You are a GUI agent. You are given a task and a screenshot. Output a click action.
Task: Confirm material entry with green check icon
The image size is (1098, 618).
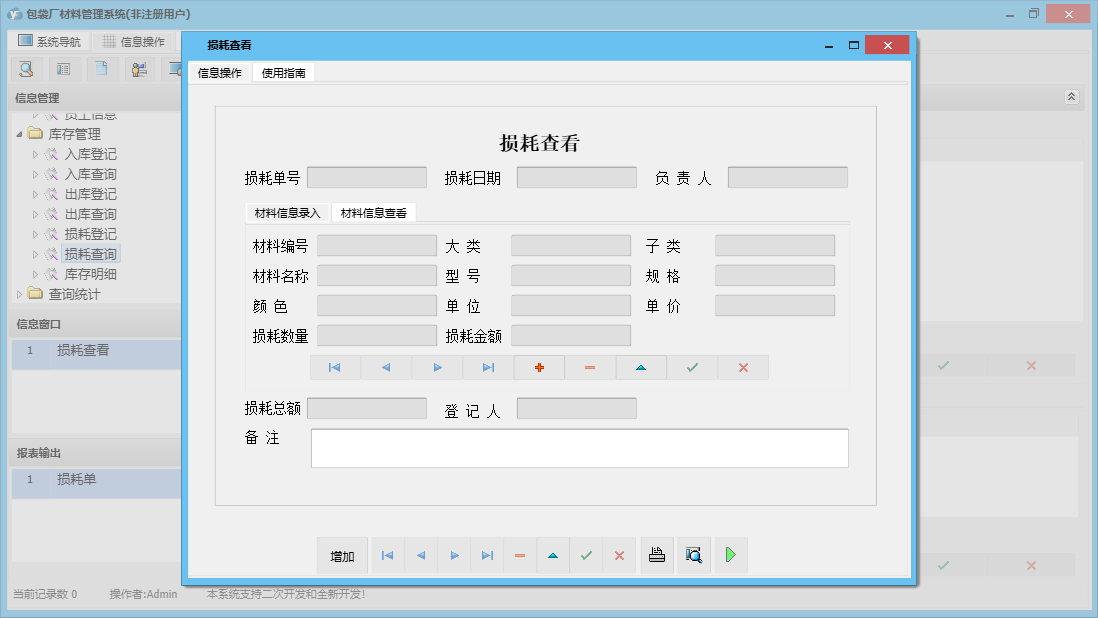coord(691,367)
